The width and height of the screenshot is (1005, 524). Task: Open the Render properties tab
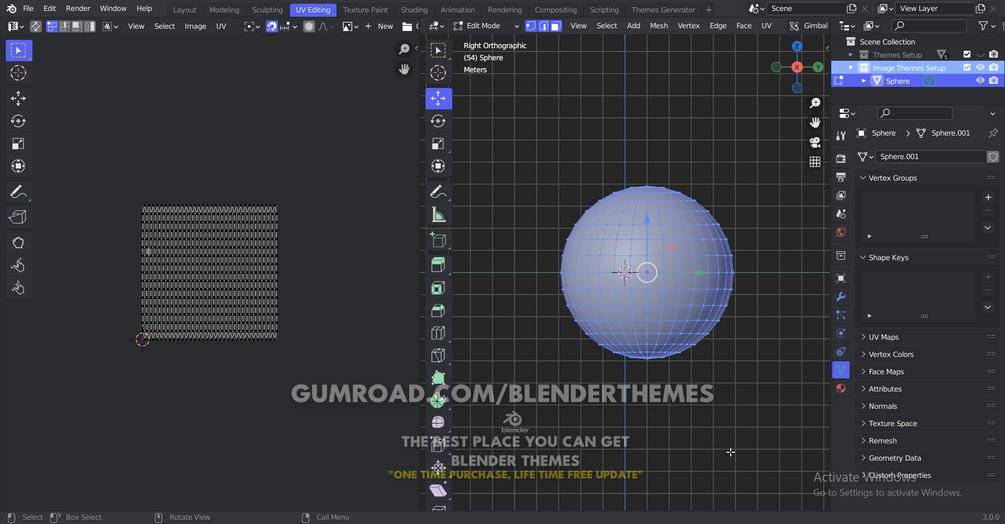point(841,158)
